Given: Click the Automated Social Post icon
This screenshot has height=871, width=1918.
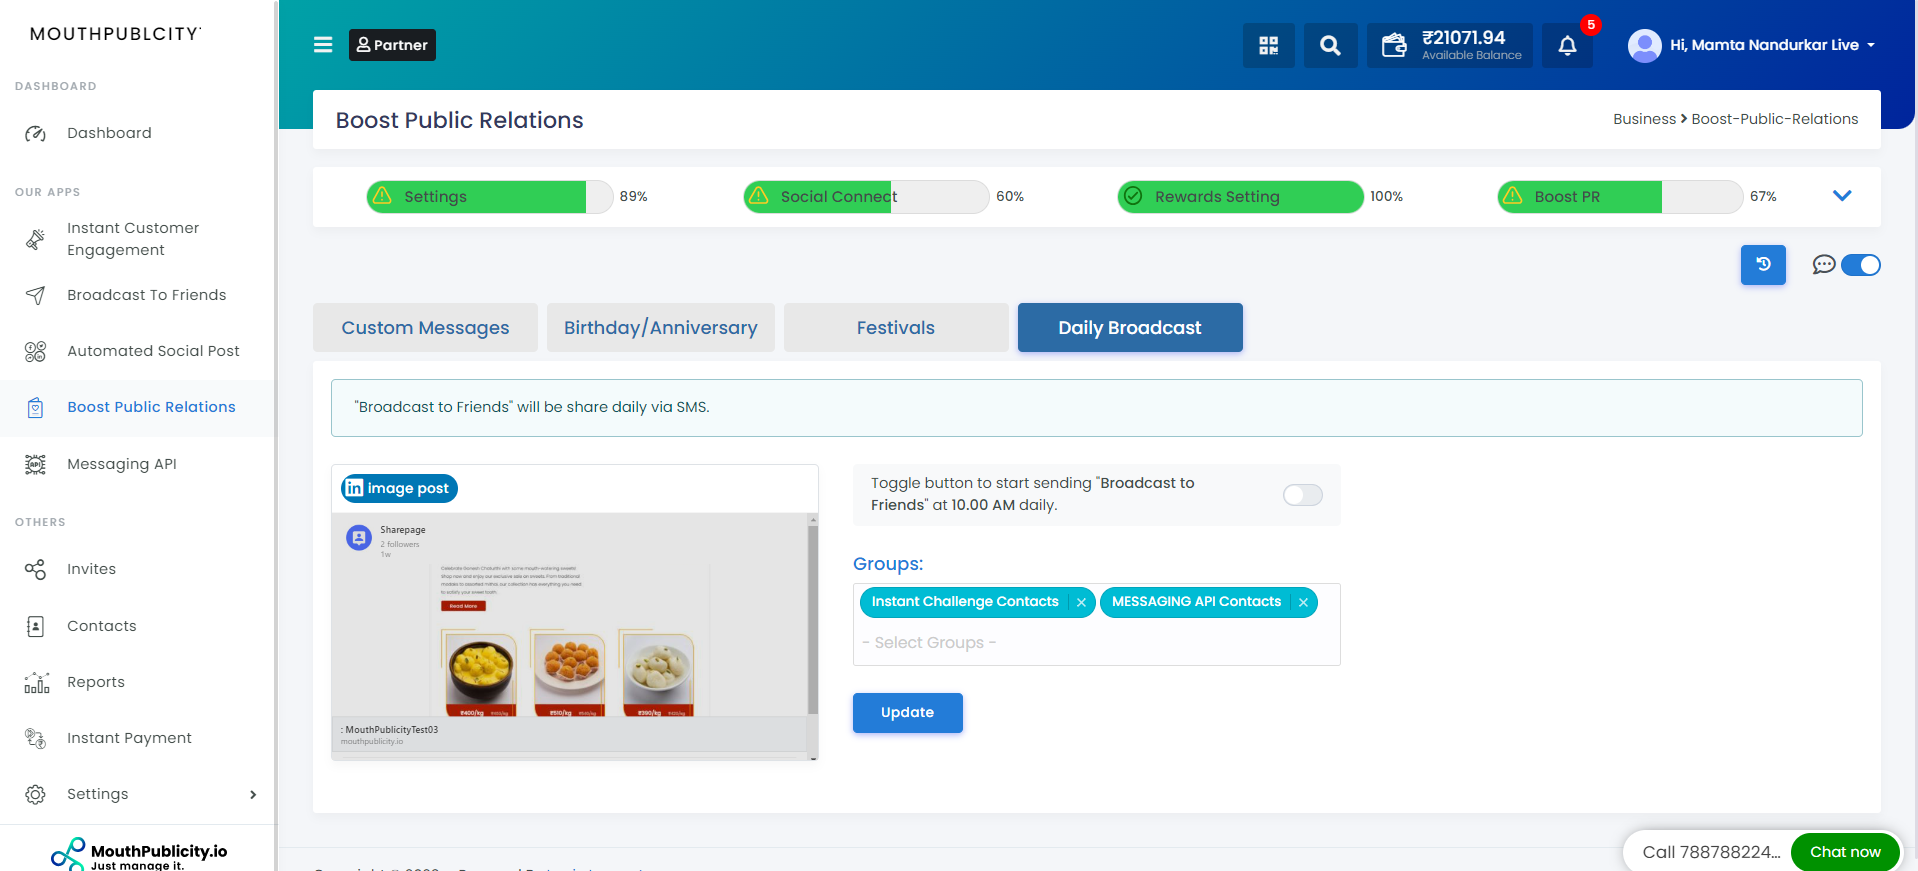Looking at the screenshot, I should tap(35, 351).
